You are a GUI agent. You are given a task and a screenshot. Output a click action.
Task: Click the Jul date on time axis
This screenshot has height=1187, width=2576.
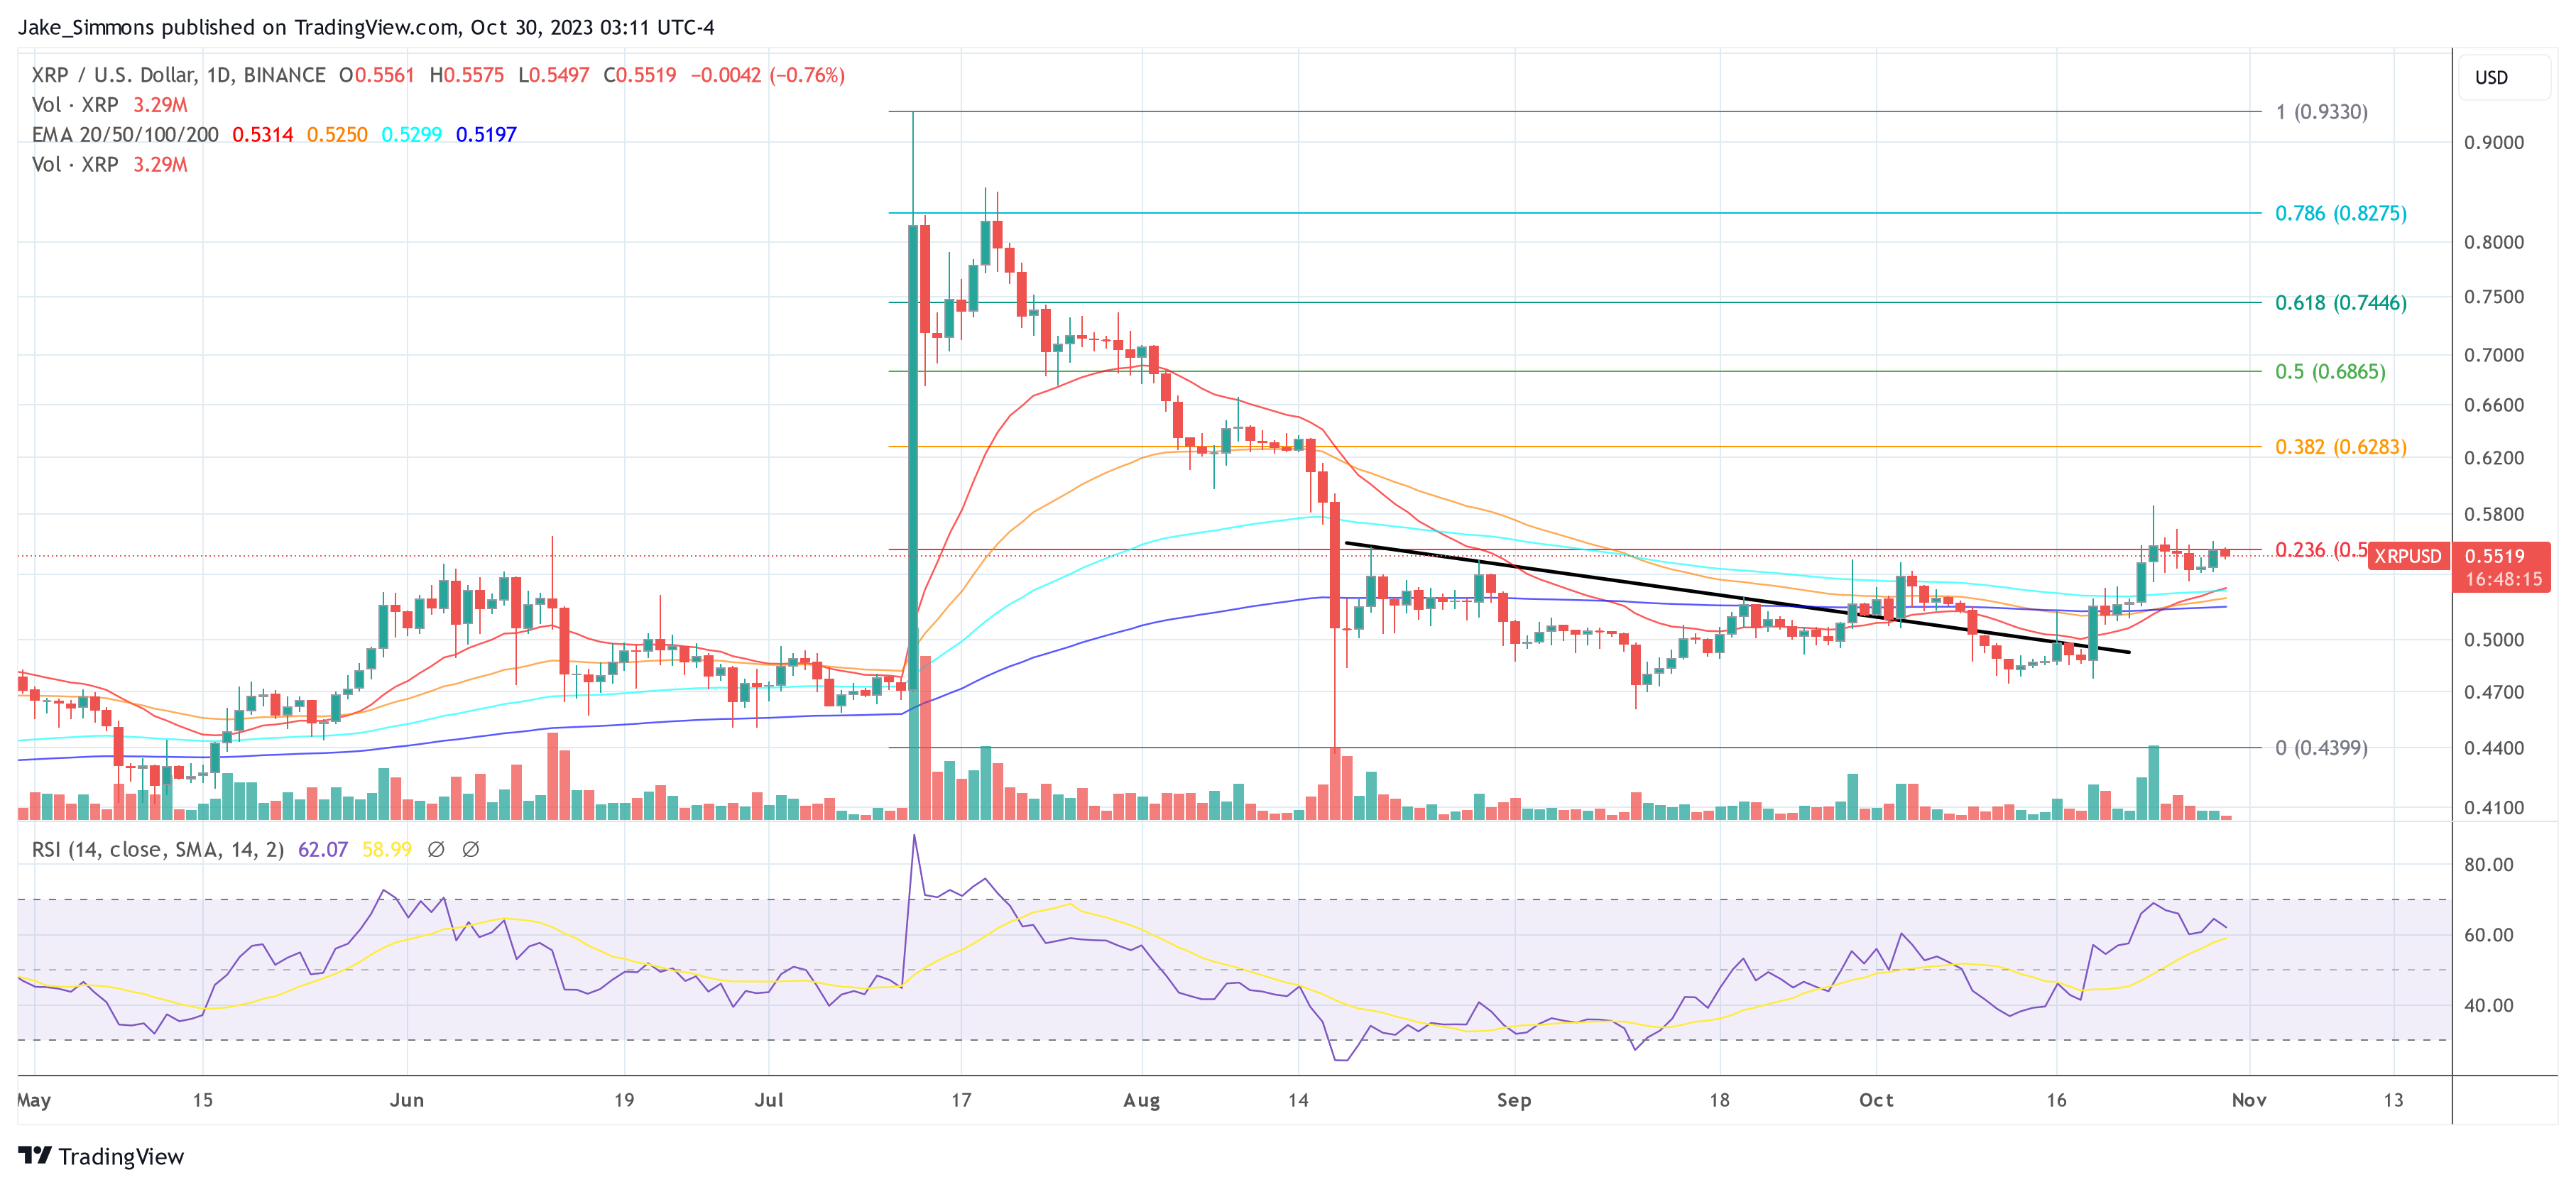coord(768,1100)
